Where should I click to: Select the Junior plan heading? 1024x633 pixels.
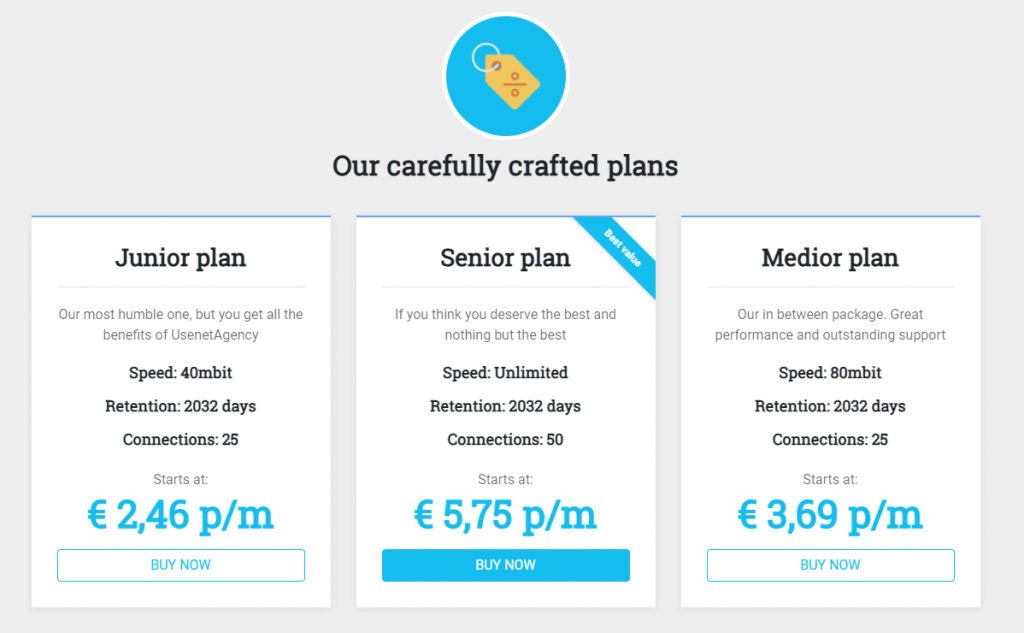point(180,257)
